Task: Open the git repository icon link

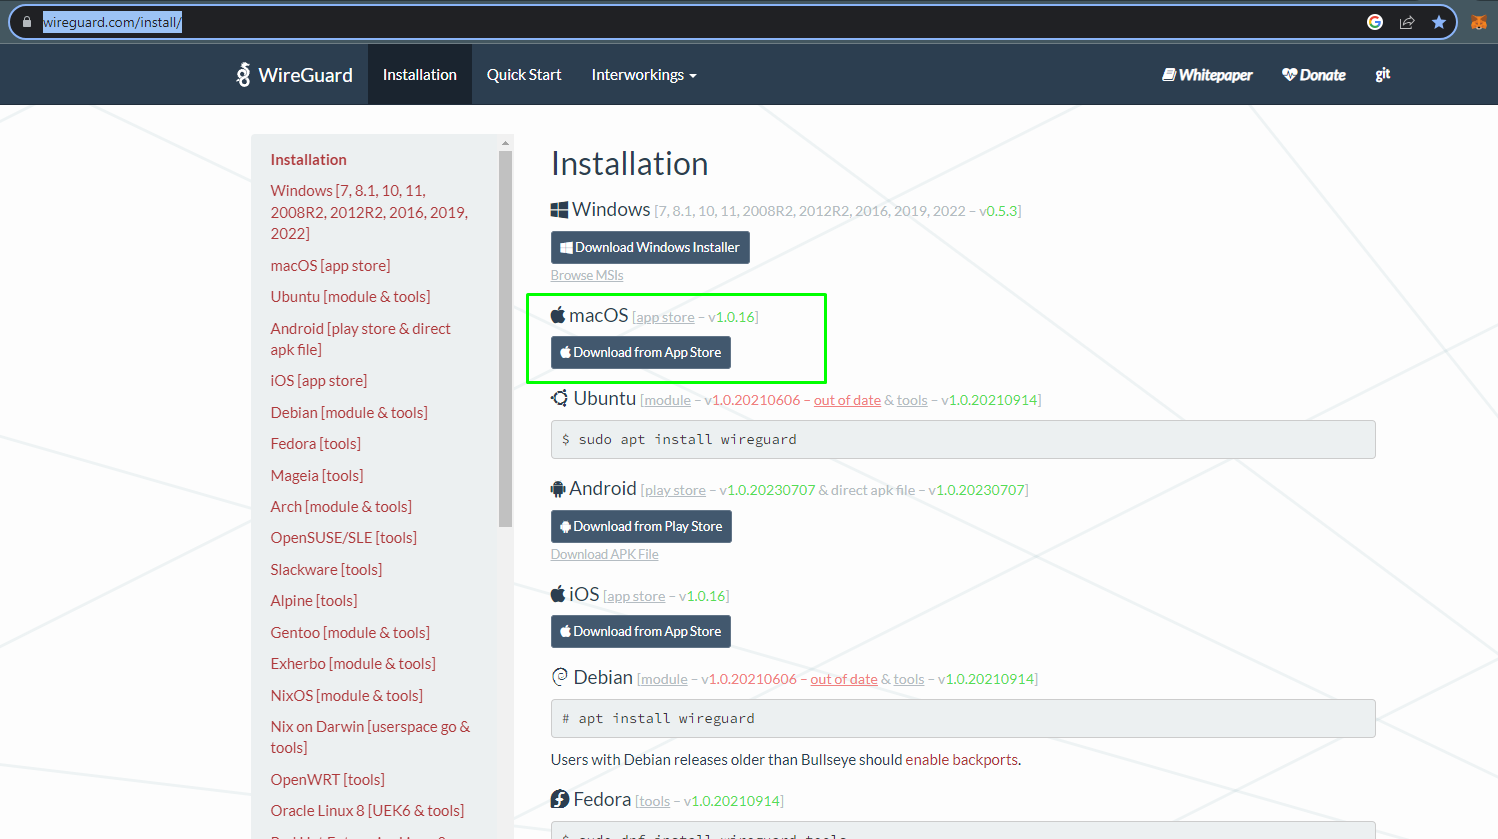Action: tap(1382, 75)
